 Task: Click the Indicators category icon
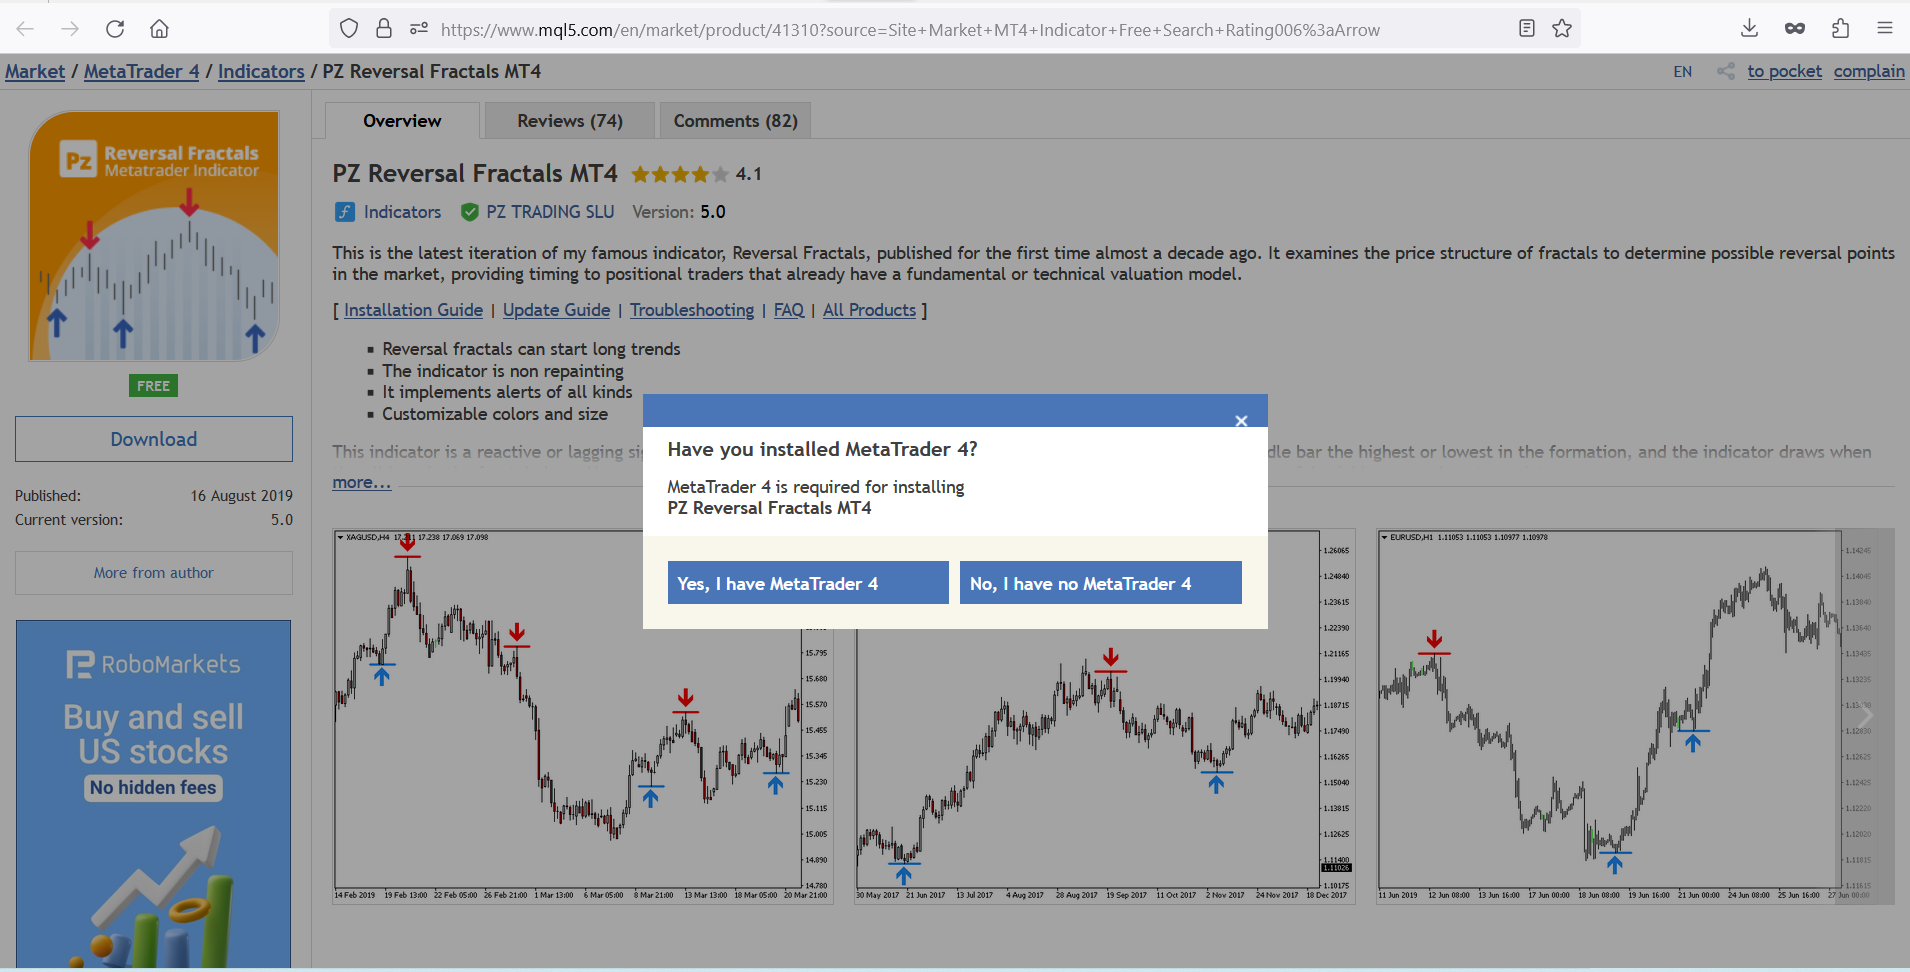click(344, 212)
